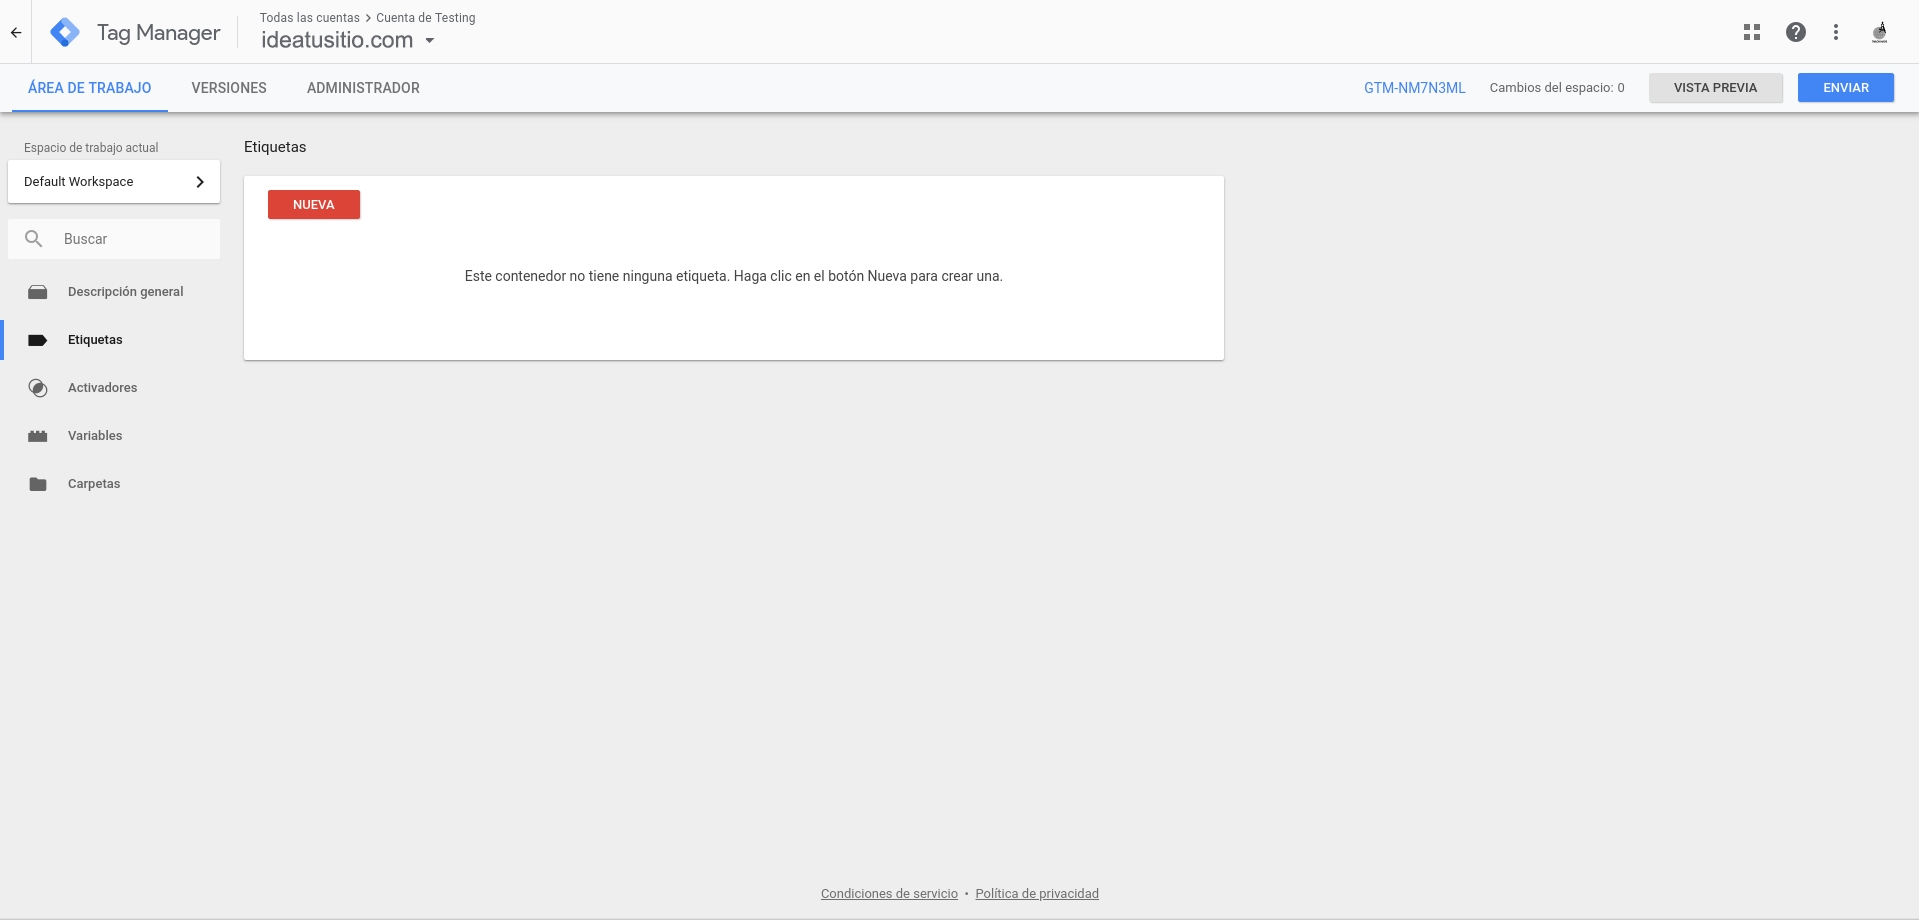Expand the ideatusitio.com container dropdown
Viewport: 1919px width, 920px height.
pos(430,41)
